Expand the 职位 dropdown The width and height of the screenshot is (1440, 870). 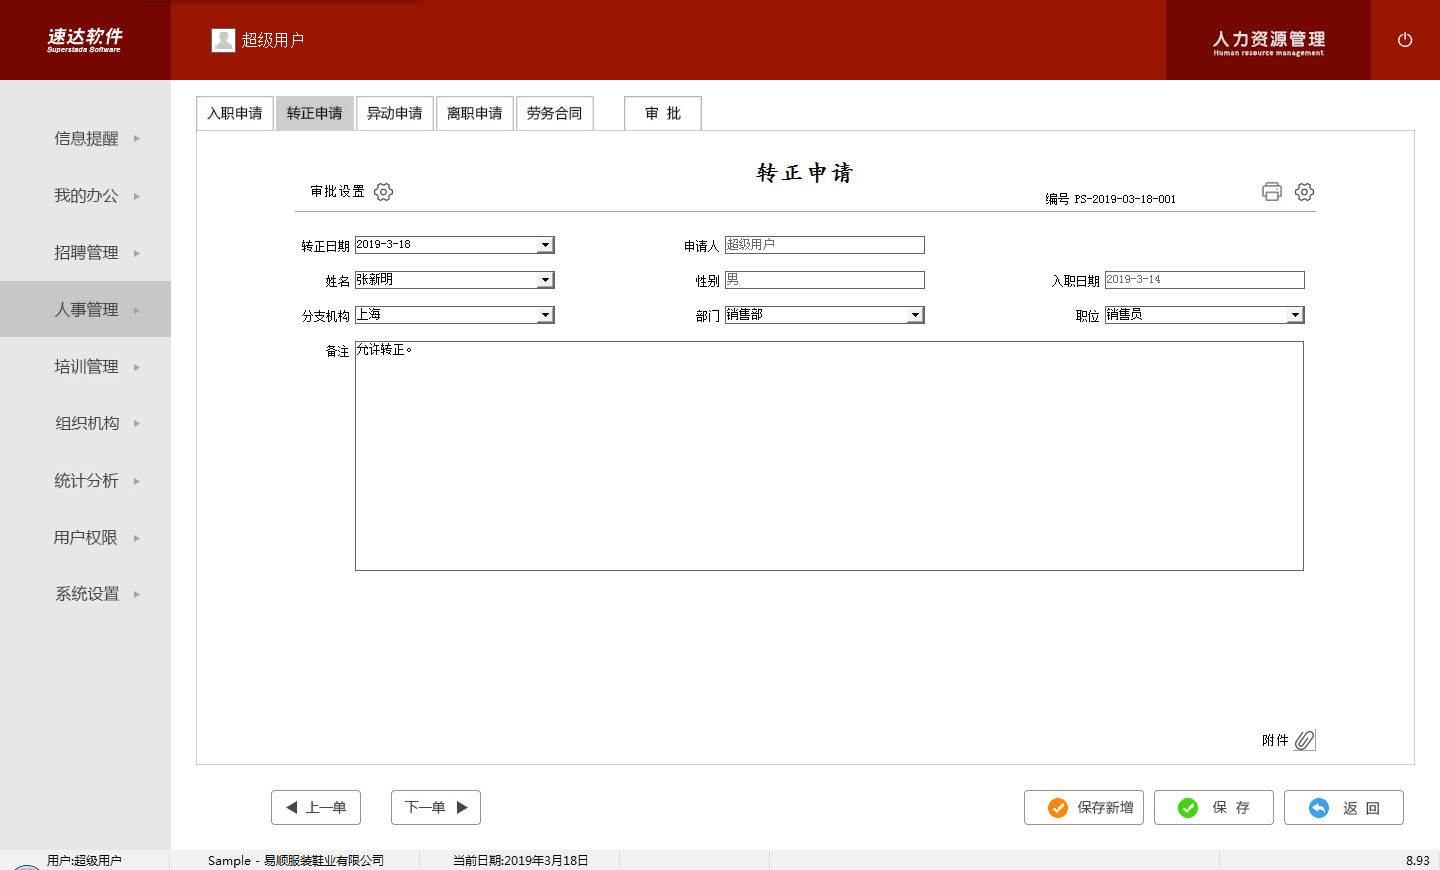click(1295, 315)
